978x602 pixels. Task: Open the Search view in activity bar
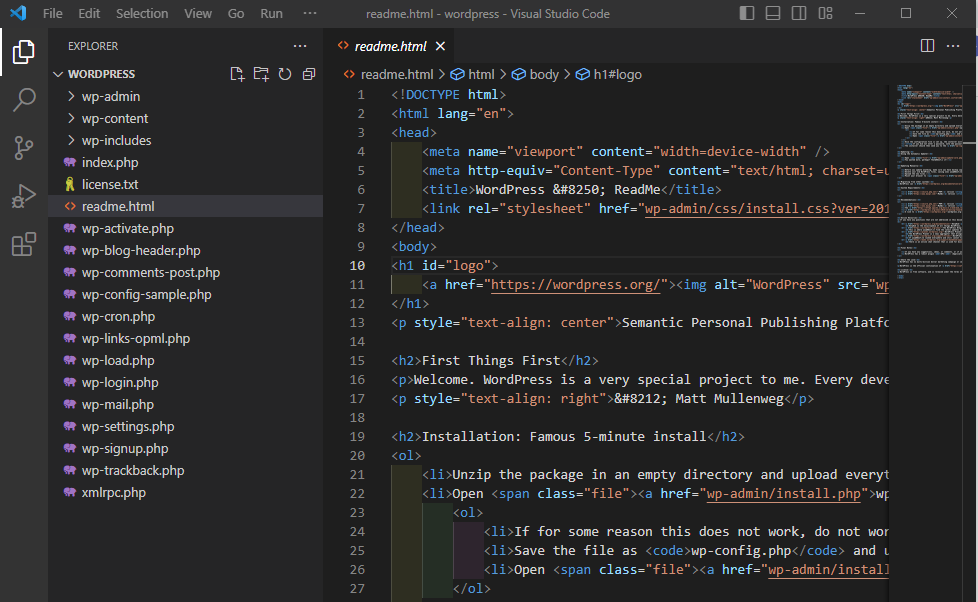click(x=24, y=99)
